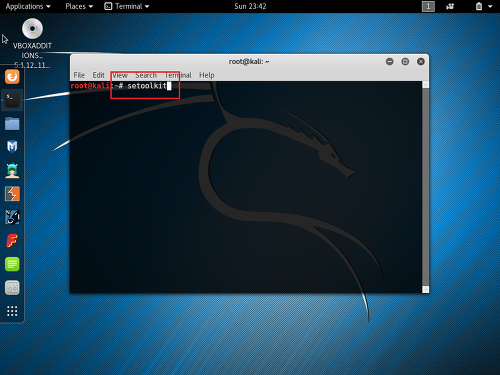The height and width of the screenshot is (375, 500).
Task: Close the root@kali terminal window
Action: (421, 62)
